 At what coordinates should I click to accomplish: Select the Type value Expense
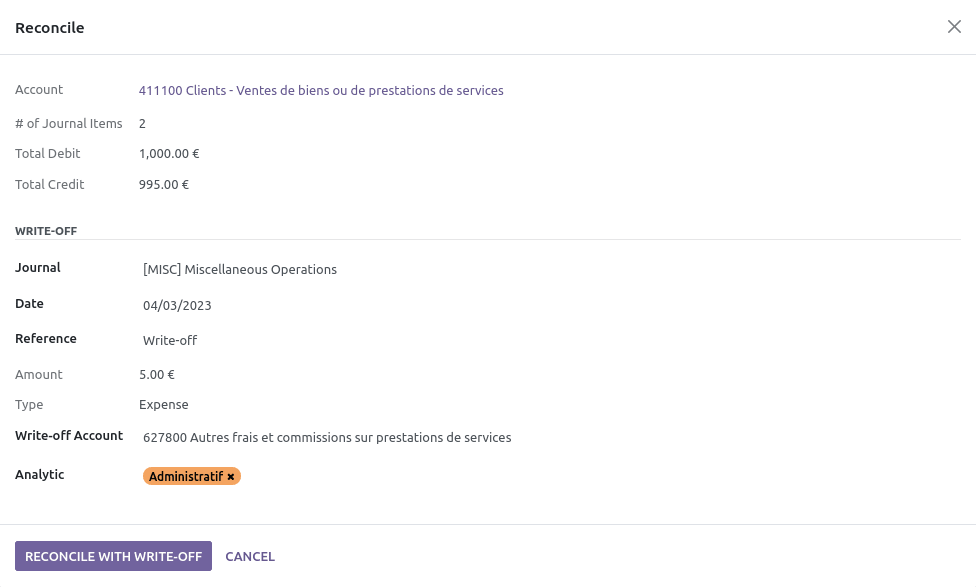point(164,405)
